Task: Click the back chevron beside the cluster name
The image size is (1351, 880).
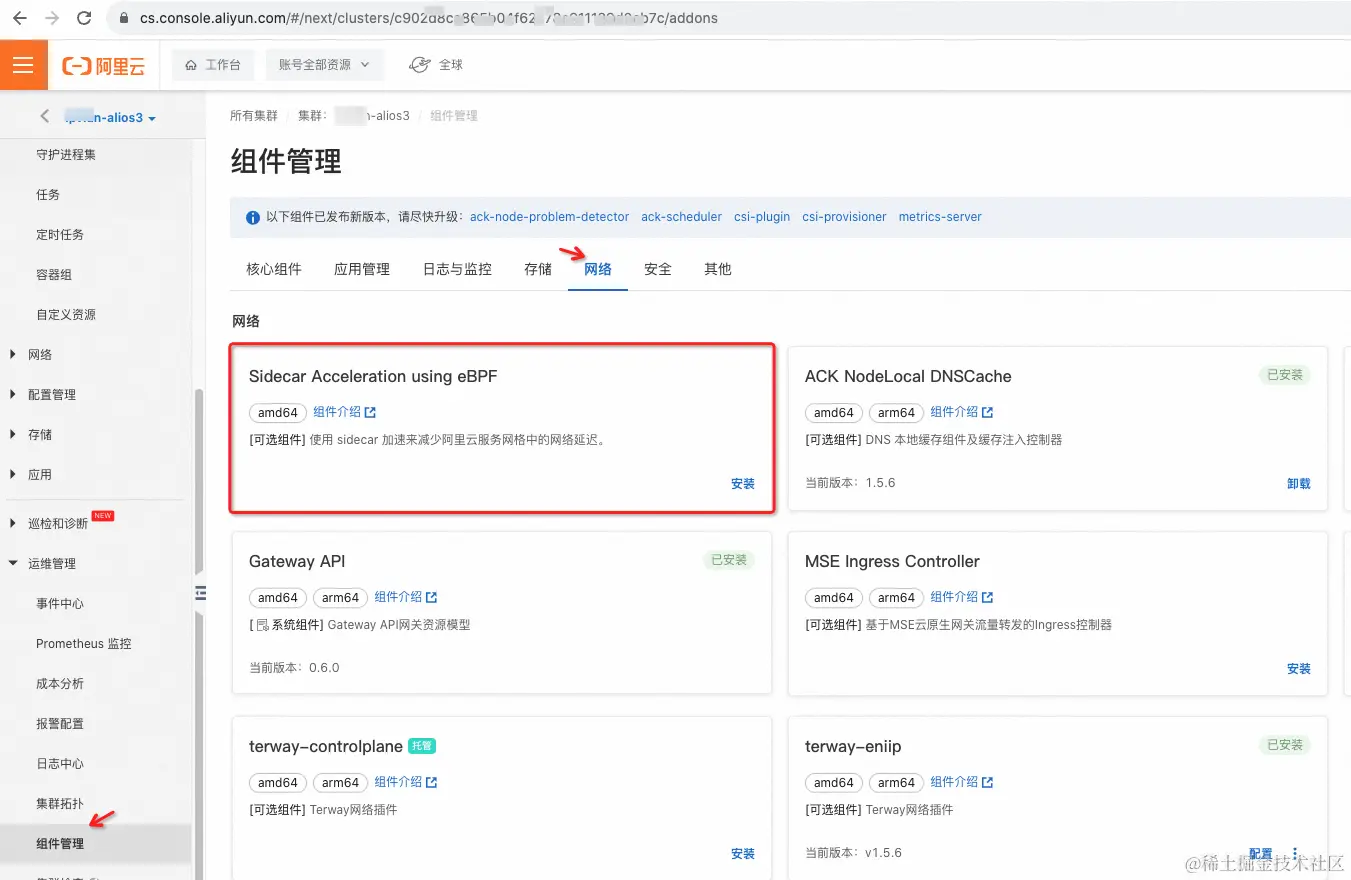Action: click(44, 117)
